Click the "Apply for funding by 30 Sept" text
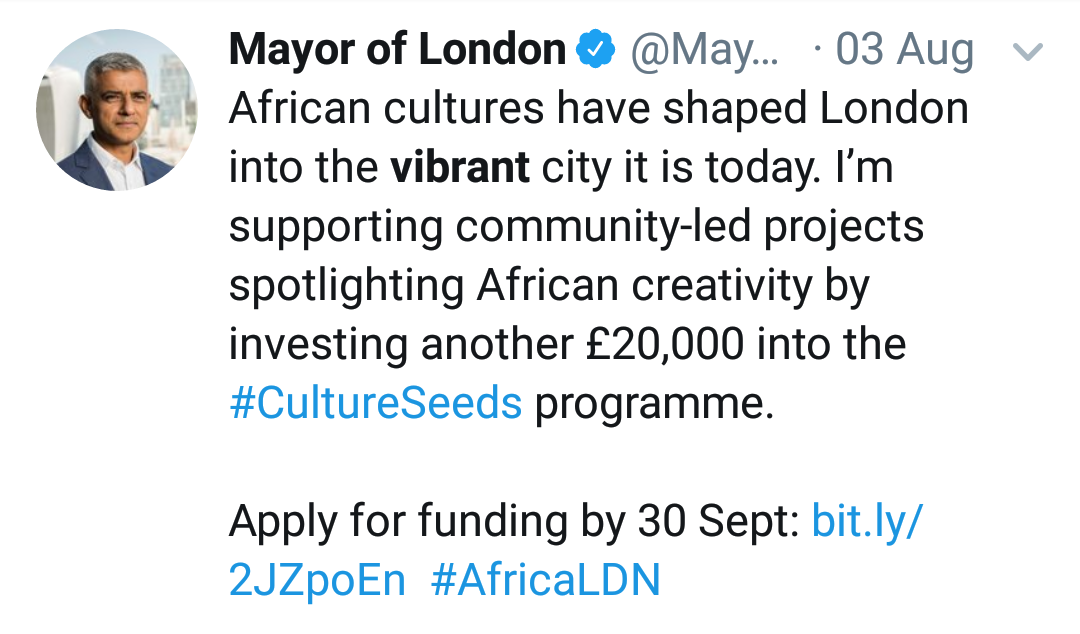Screen dimensions: 1080x634 pos(515,520)
